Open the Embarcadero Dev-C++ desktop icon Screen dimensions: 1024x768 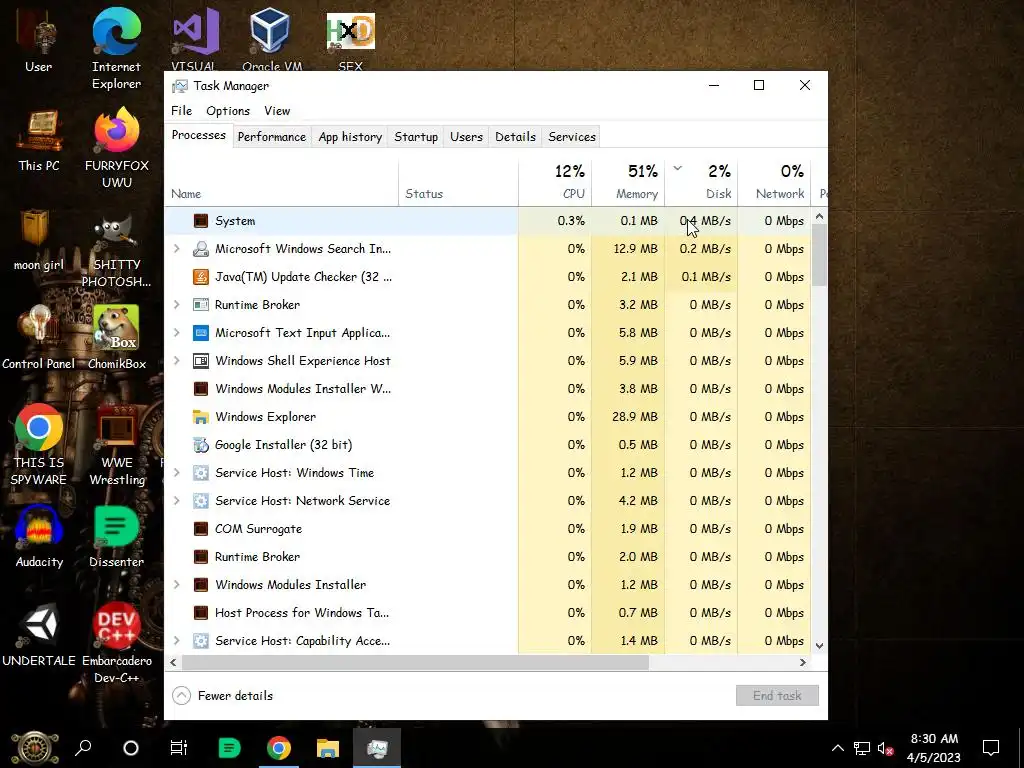click(x=117, y=643)
